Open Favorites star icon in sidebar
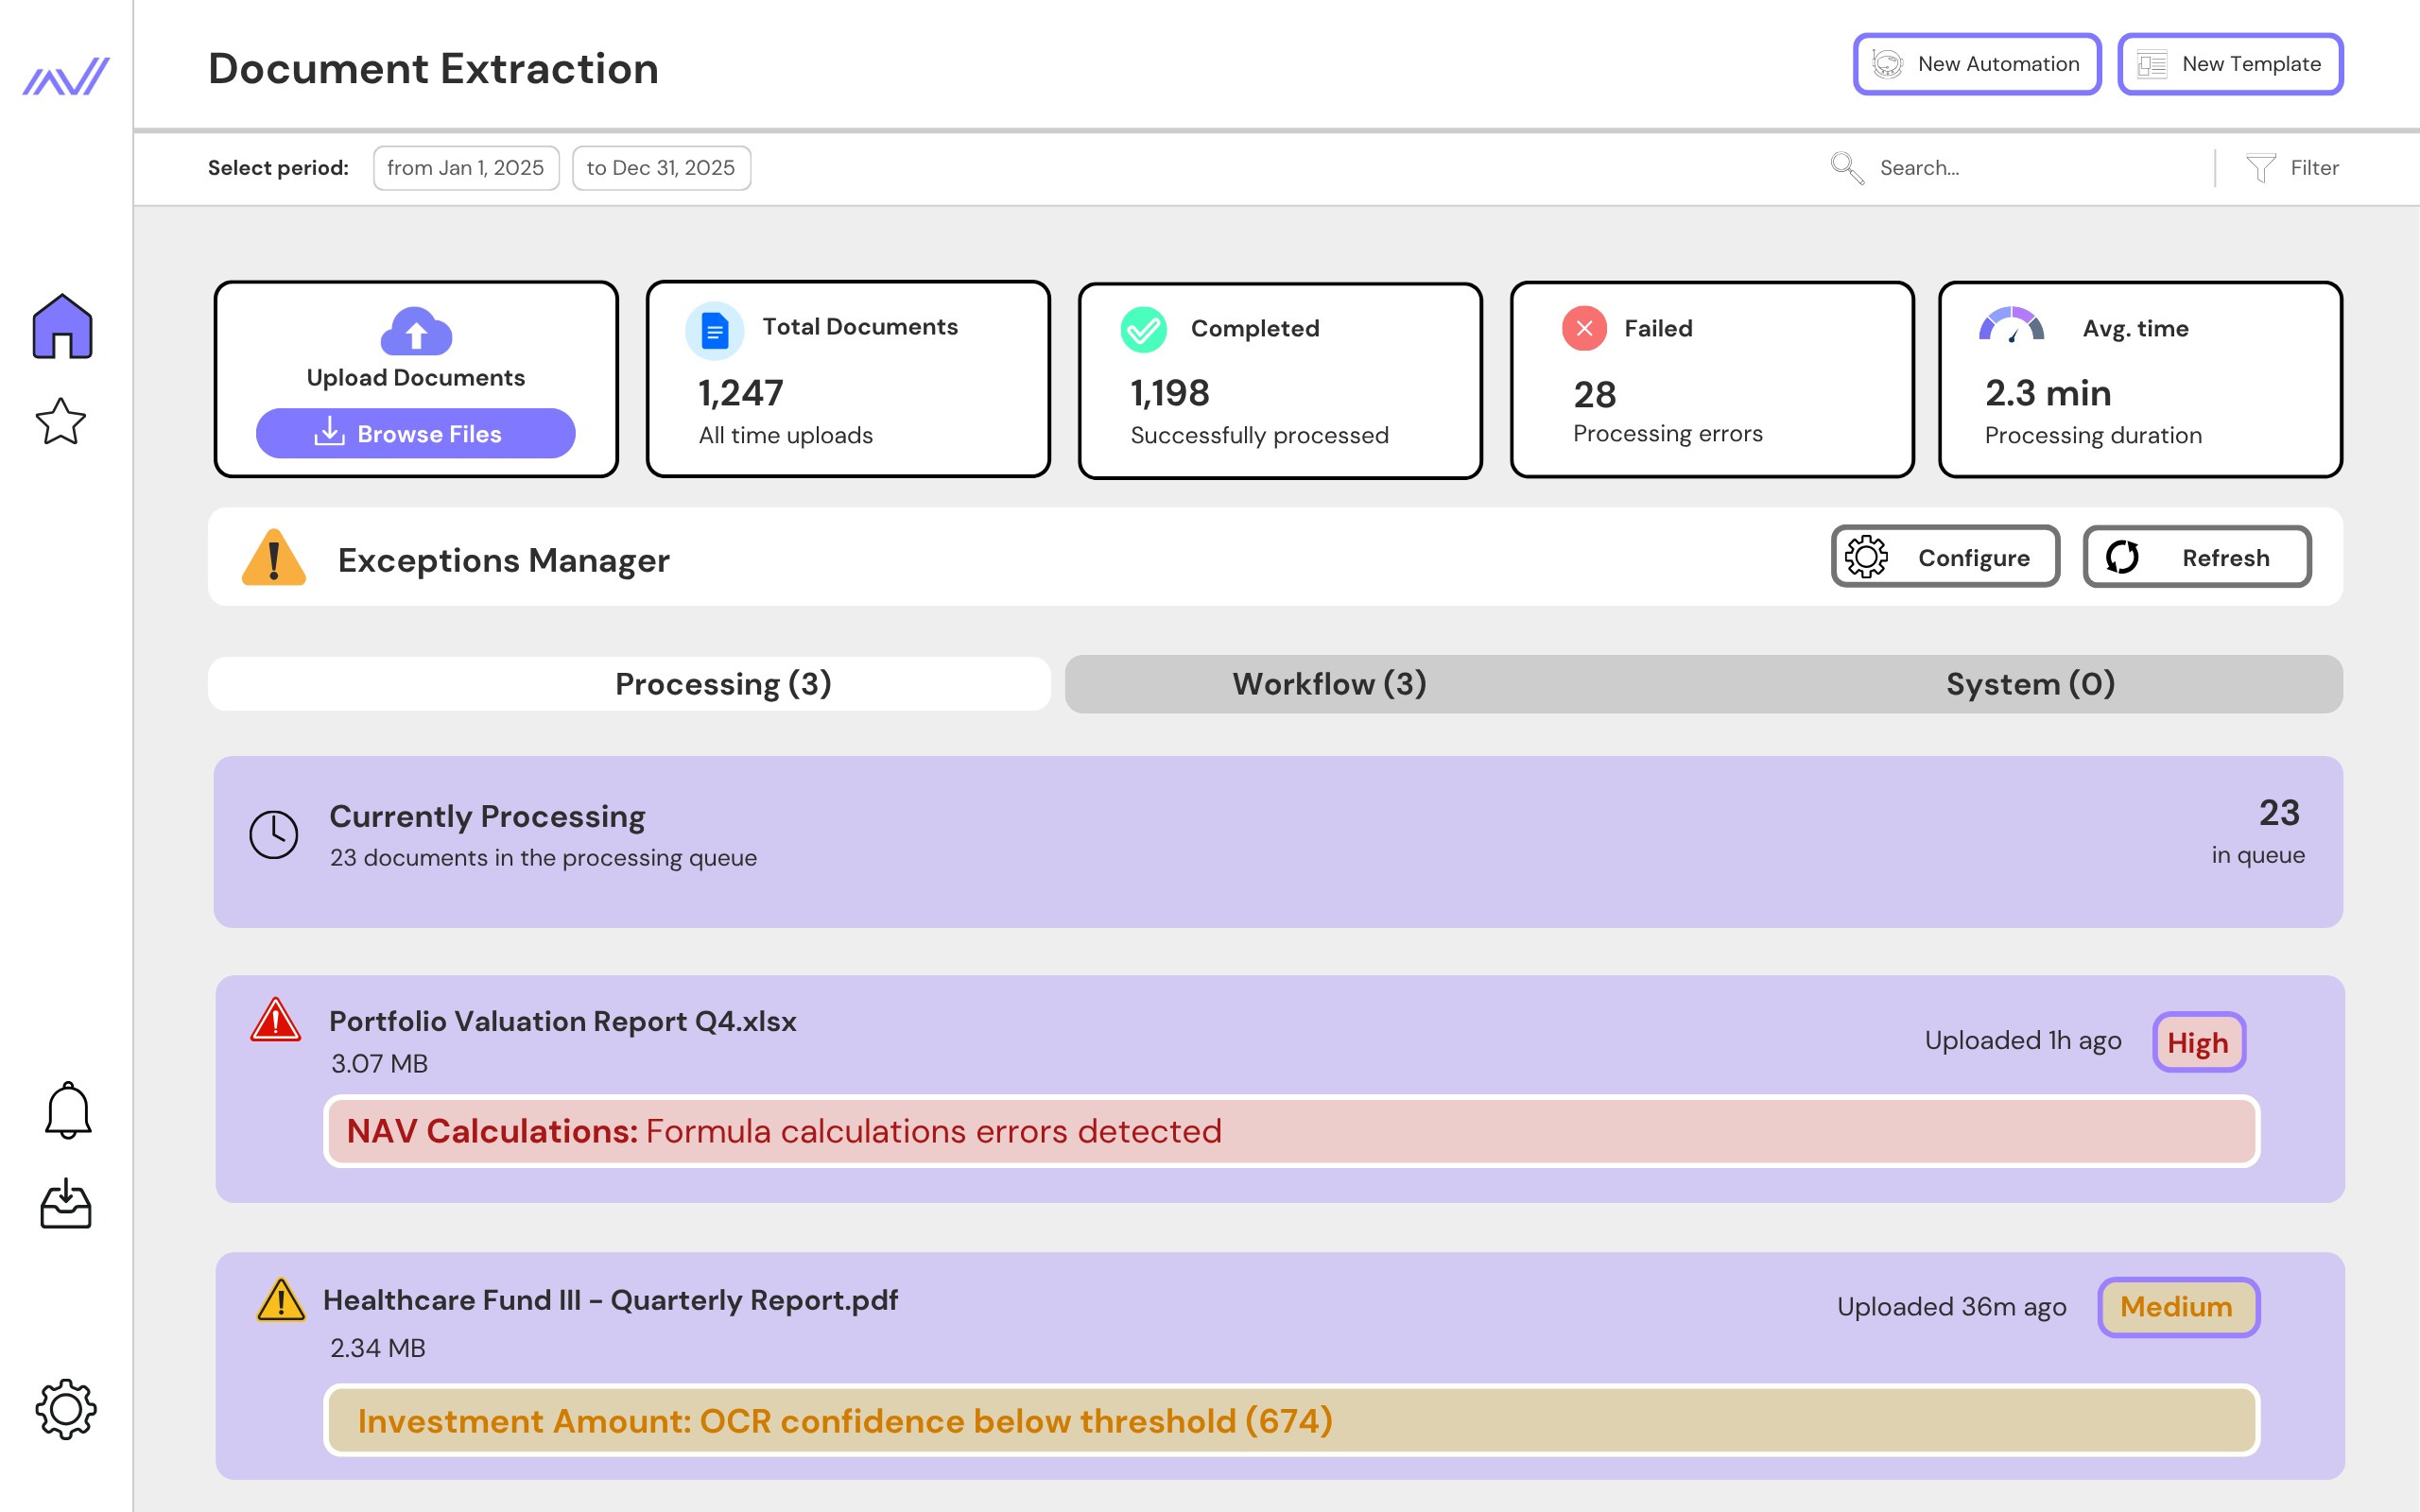Image resolution: width=2420 pixels, height=1512 pixels. coord(61,421)
